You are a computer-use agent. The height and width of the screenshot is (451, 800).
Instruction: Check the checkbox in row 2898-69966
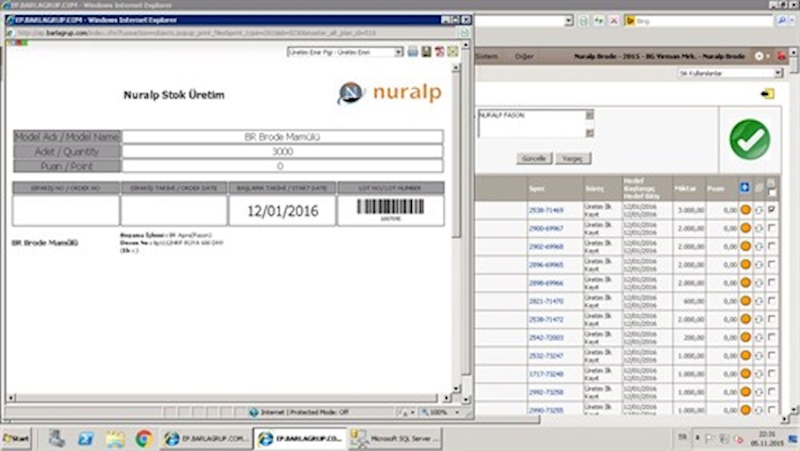click(x=771, y=282)
